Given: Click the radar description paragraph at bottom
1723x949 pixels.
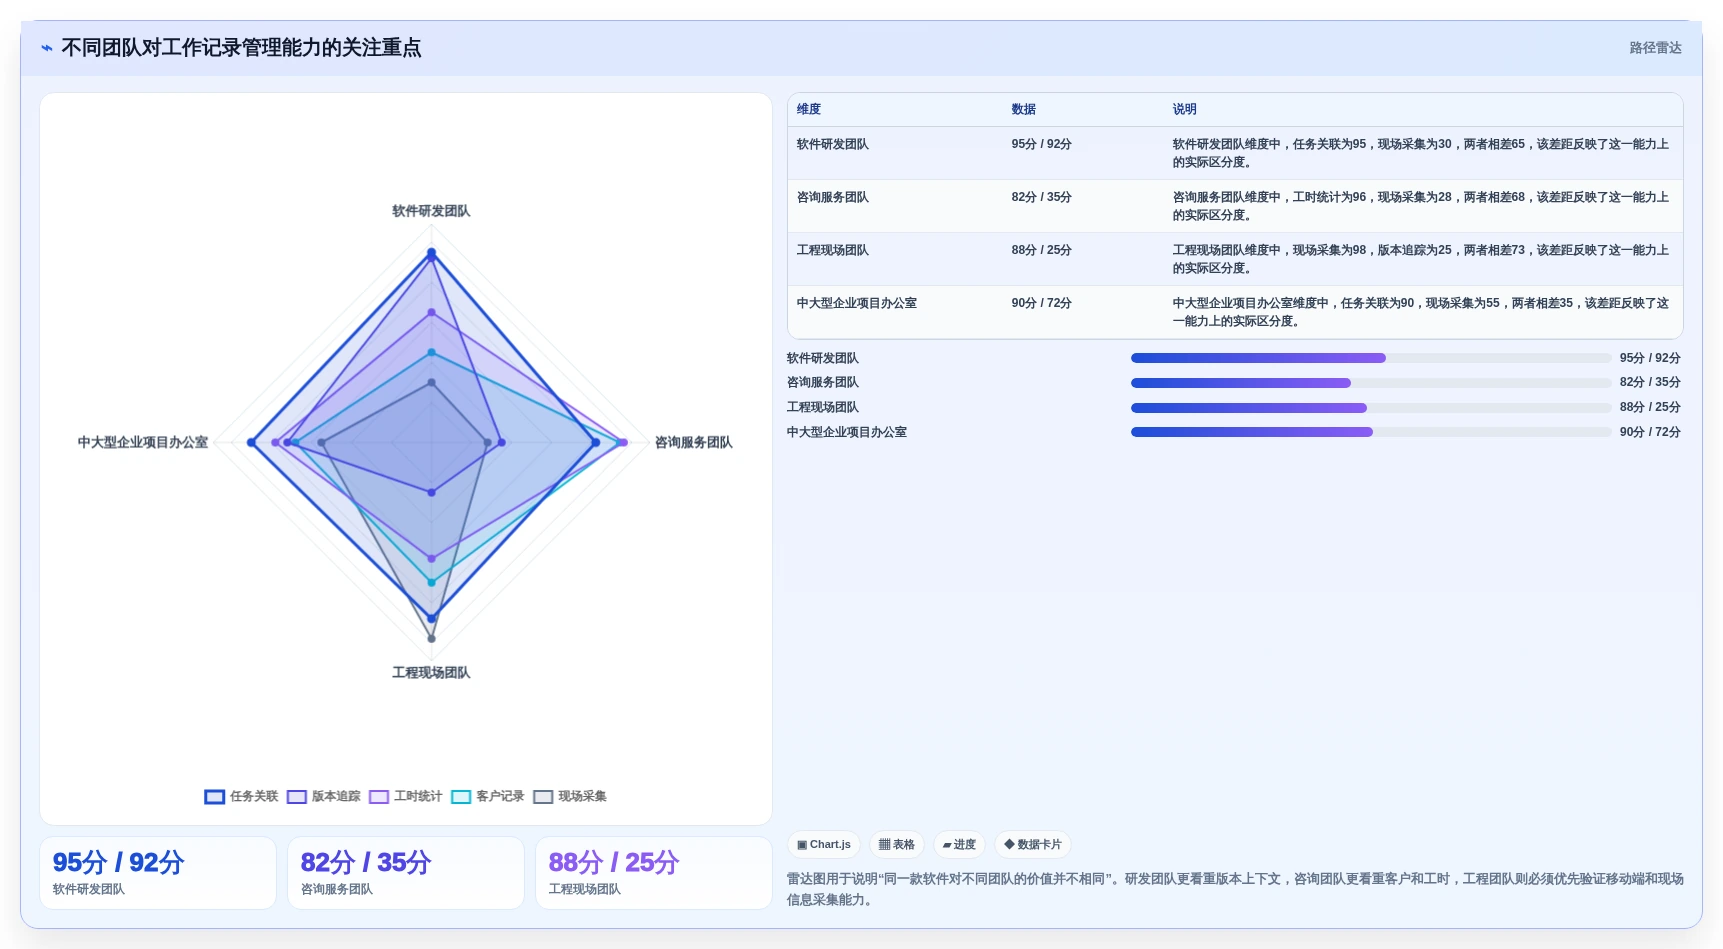Looking at the screenshot, I should (1235, 889).
